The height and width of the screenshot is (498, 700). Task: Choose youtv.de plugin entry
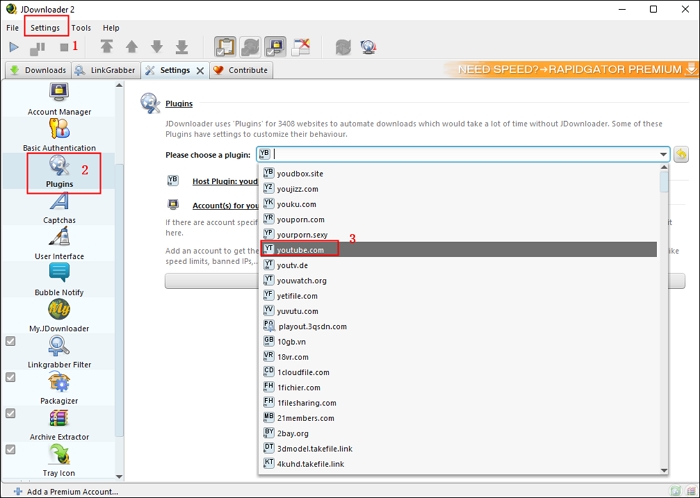coord(458,265)
